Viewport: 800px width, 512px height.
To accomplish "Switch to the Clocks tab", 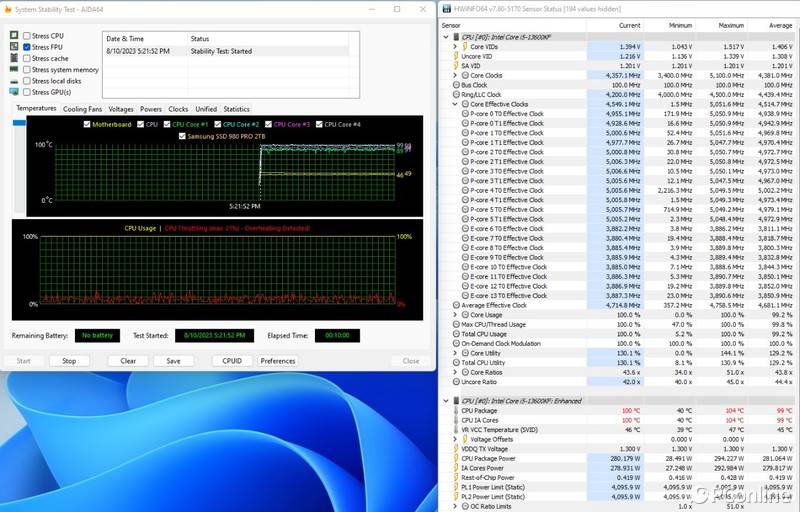I will [x=178, y=109].
